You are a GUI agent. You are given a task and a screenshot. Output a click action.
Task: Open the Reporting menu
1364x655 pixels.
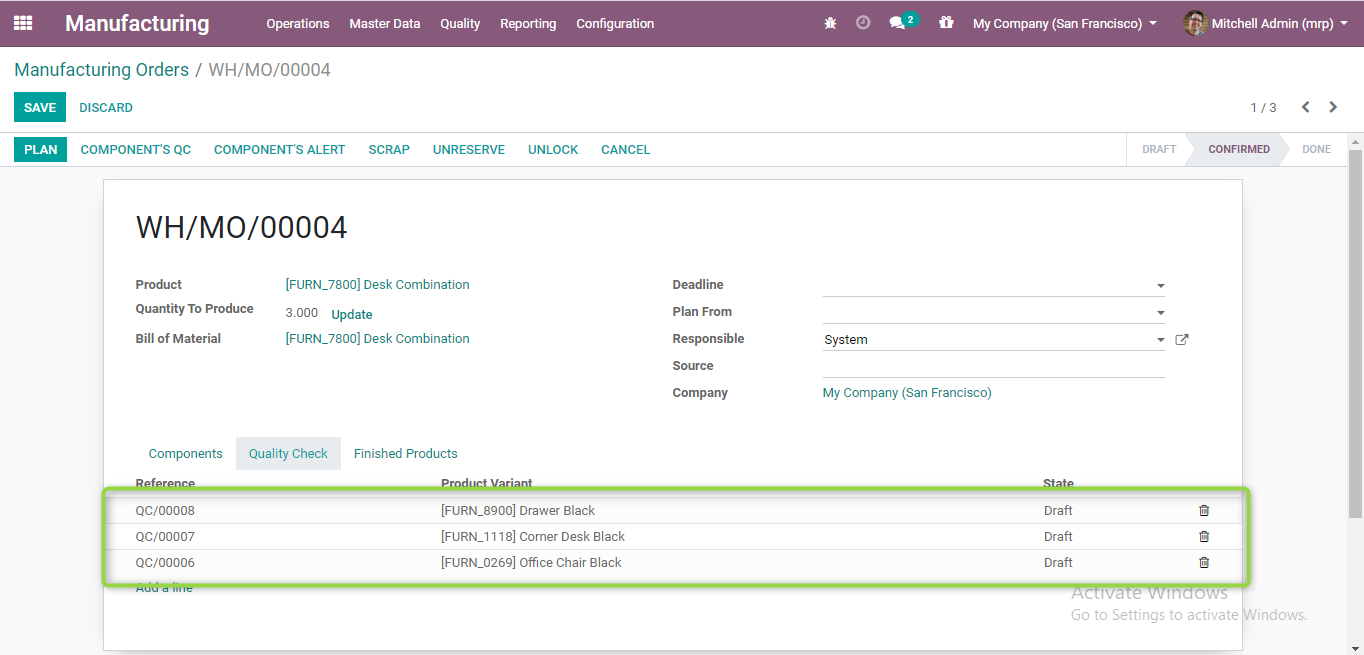pos(528,23)
